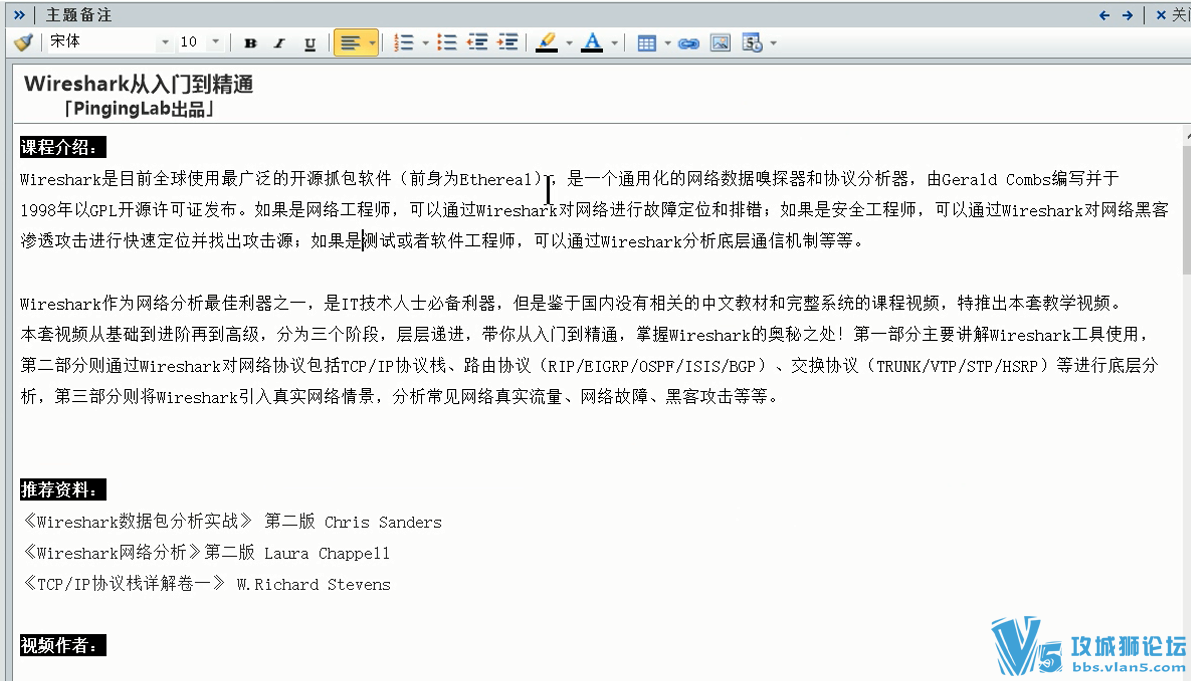Open the 宋体 font name dropdown
This screenshot has width=1191, height=681.
(165, 43)
